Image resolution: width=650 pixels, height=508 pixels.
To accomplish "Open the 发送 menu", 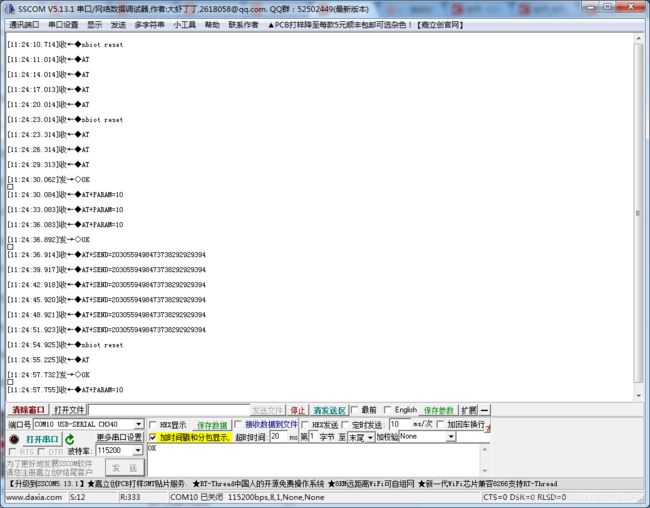I will (118, 25).
